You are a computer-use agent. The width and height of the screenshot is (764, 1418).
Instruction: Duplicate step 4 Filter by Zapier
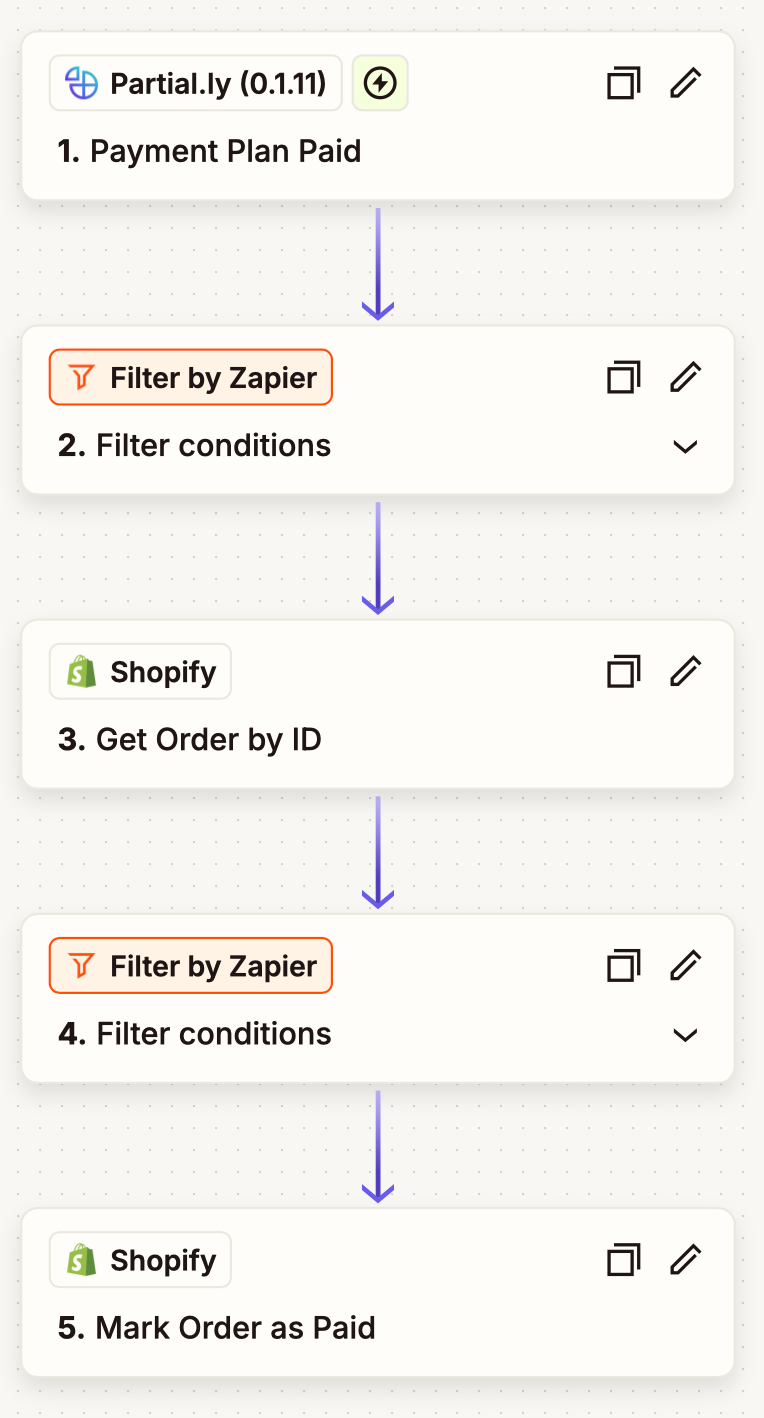(623, 965)
